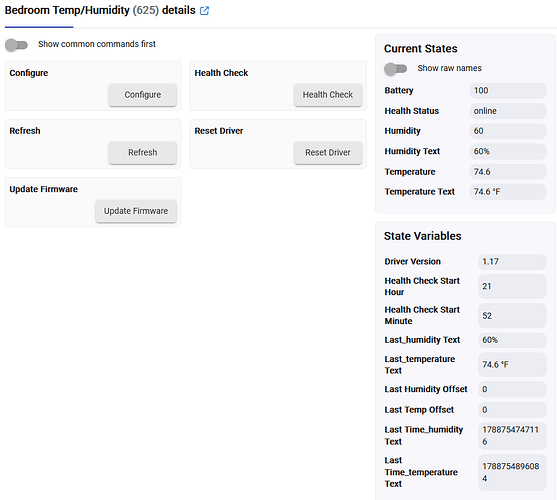Image resolution: width=557 pixels, height=500 pixels.
Task: Click the Reset Driver card title
Action: tap(219, 131)
